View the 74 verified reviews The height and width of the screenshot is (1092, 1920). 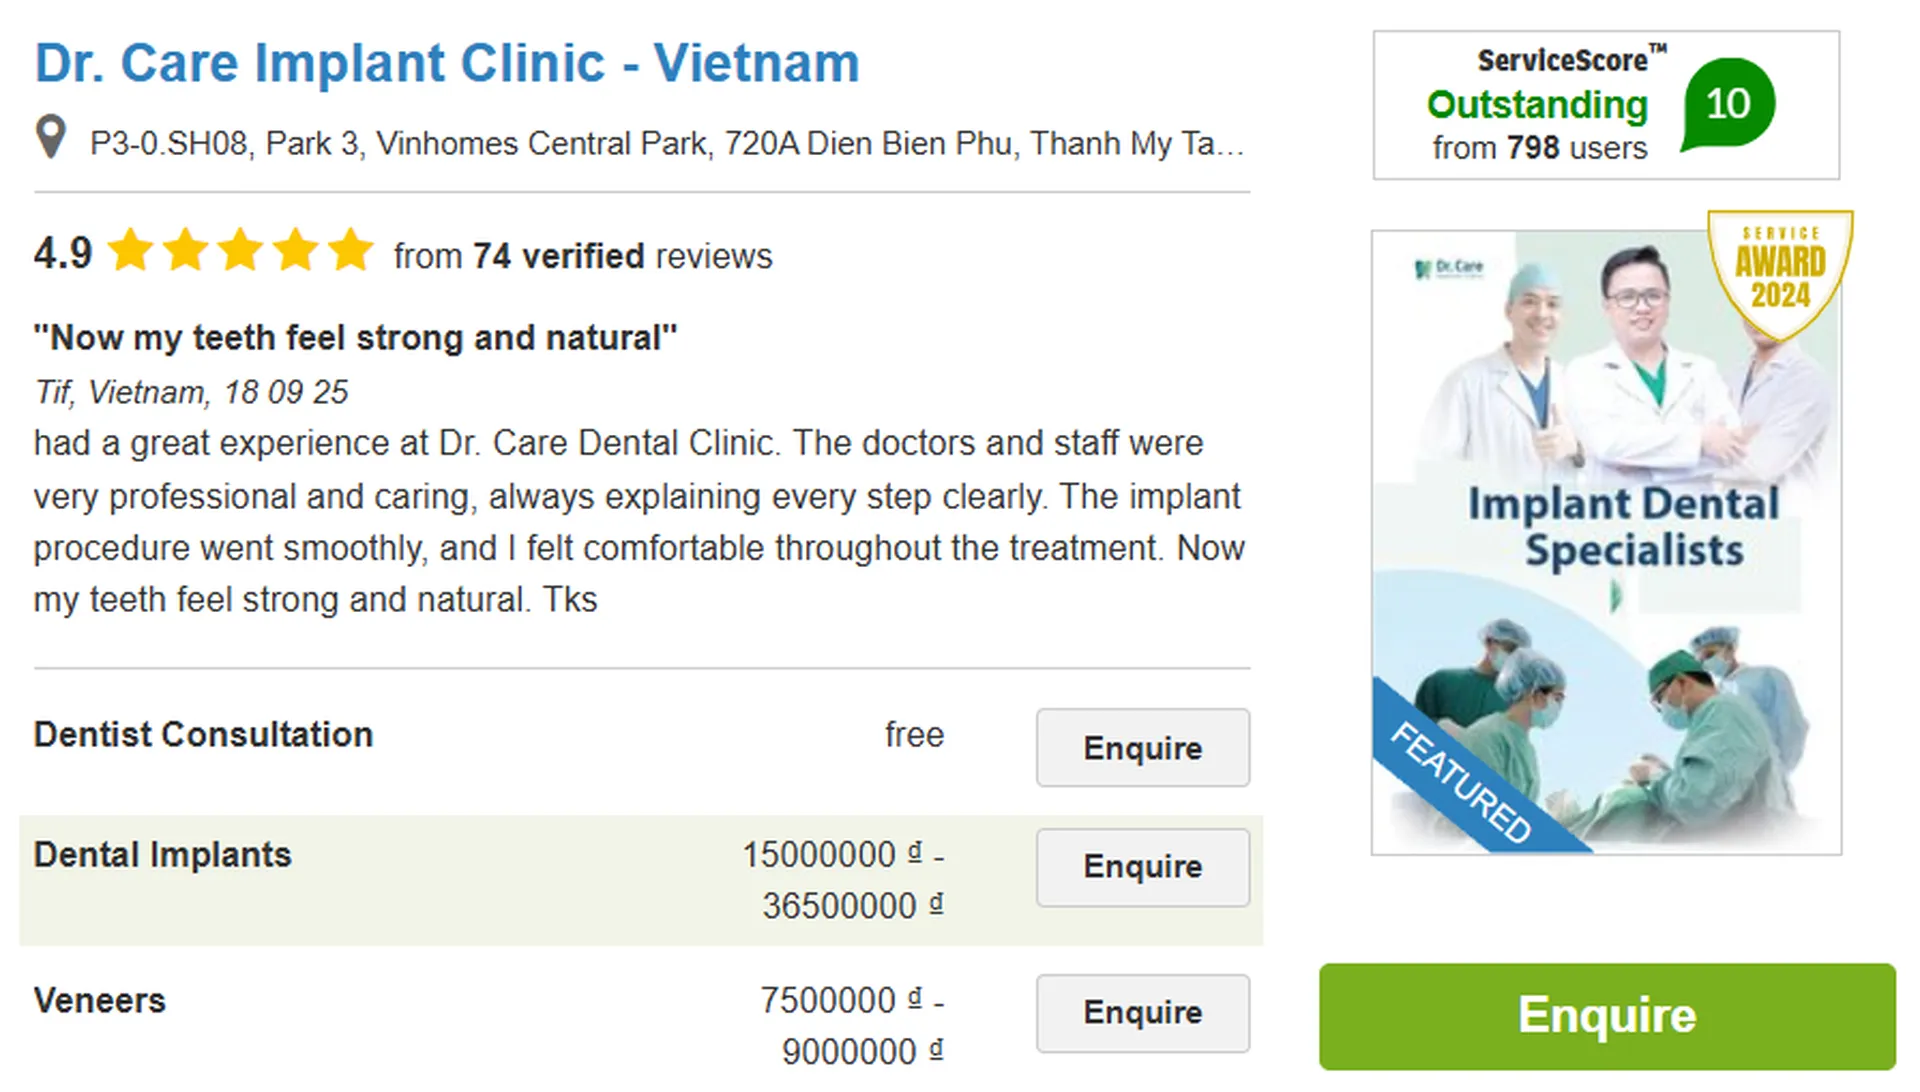coord(560,256)
